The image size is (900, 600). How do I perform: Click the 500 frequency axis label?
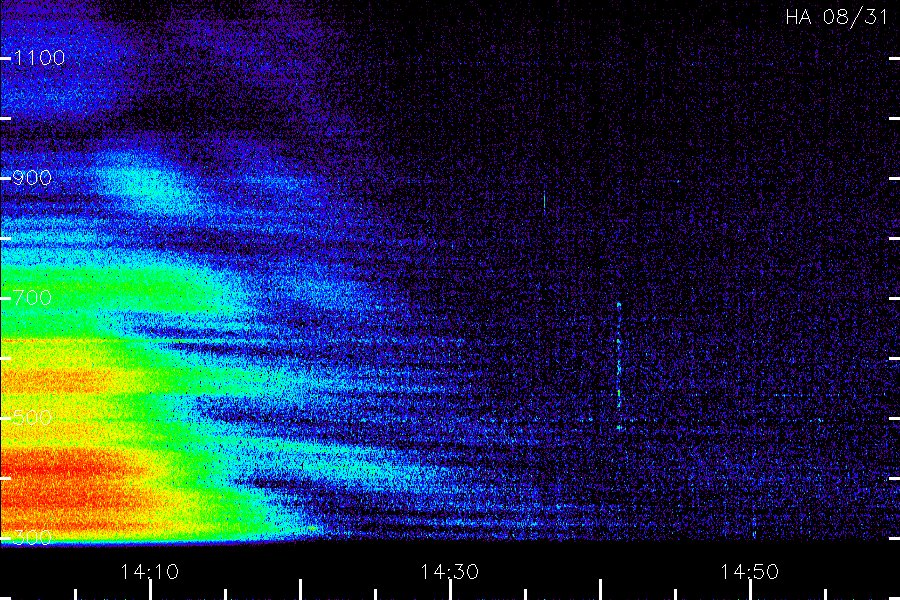pyautogui.click(x=32, y=417)
